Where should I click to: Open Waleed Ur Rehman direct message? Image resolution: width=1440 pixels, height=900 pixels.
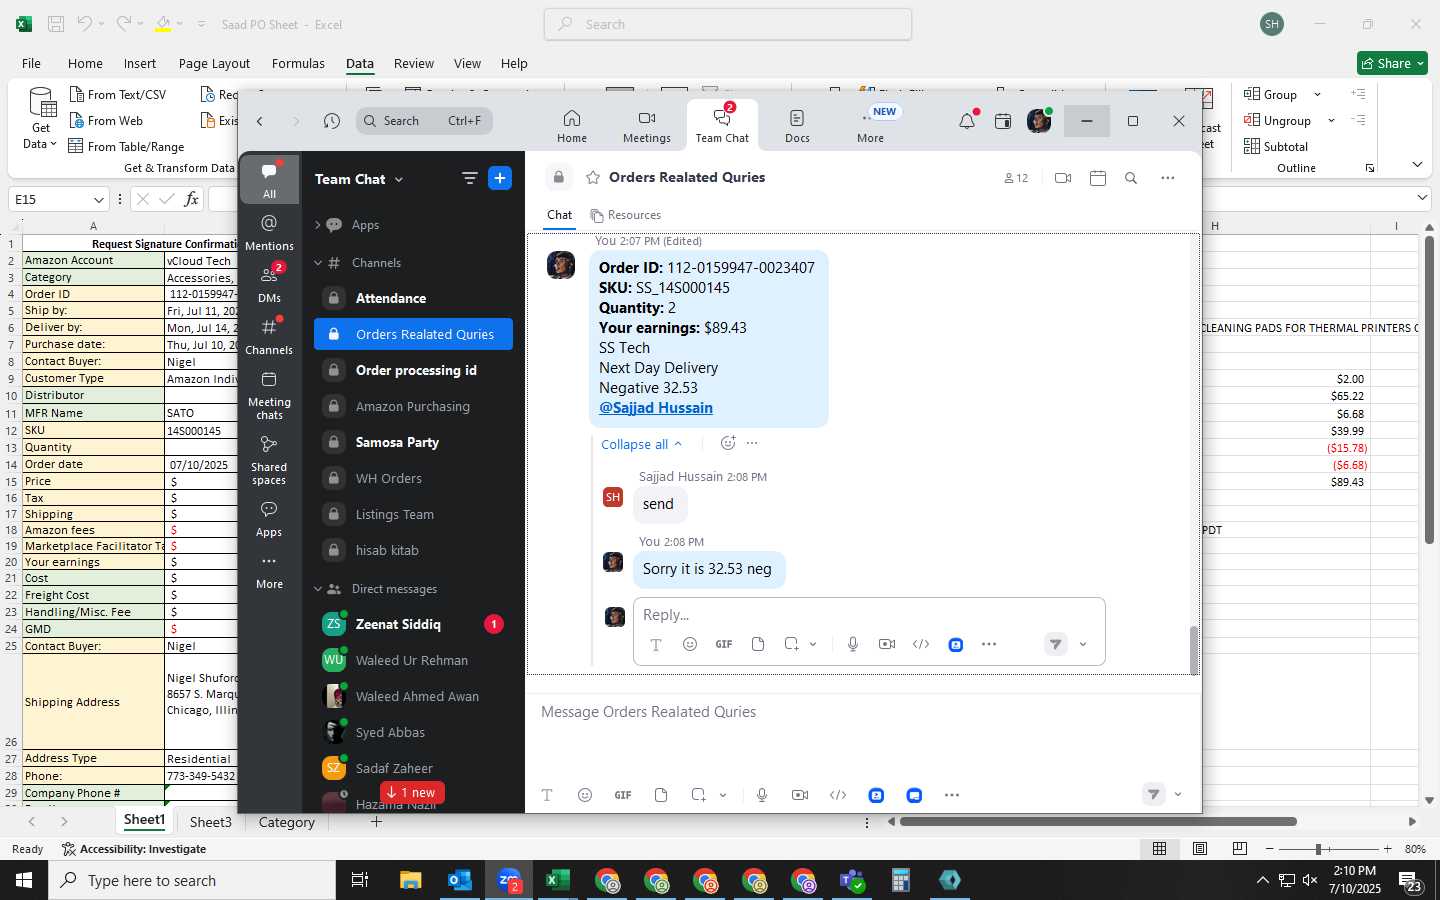tap(413, 660)
